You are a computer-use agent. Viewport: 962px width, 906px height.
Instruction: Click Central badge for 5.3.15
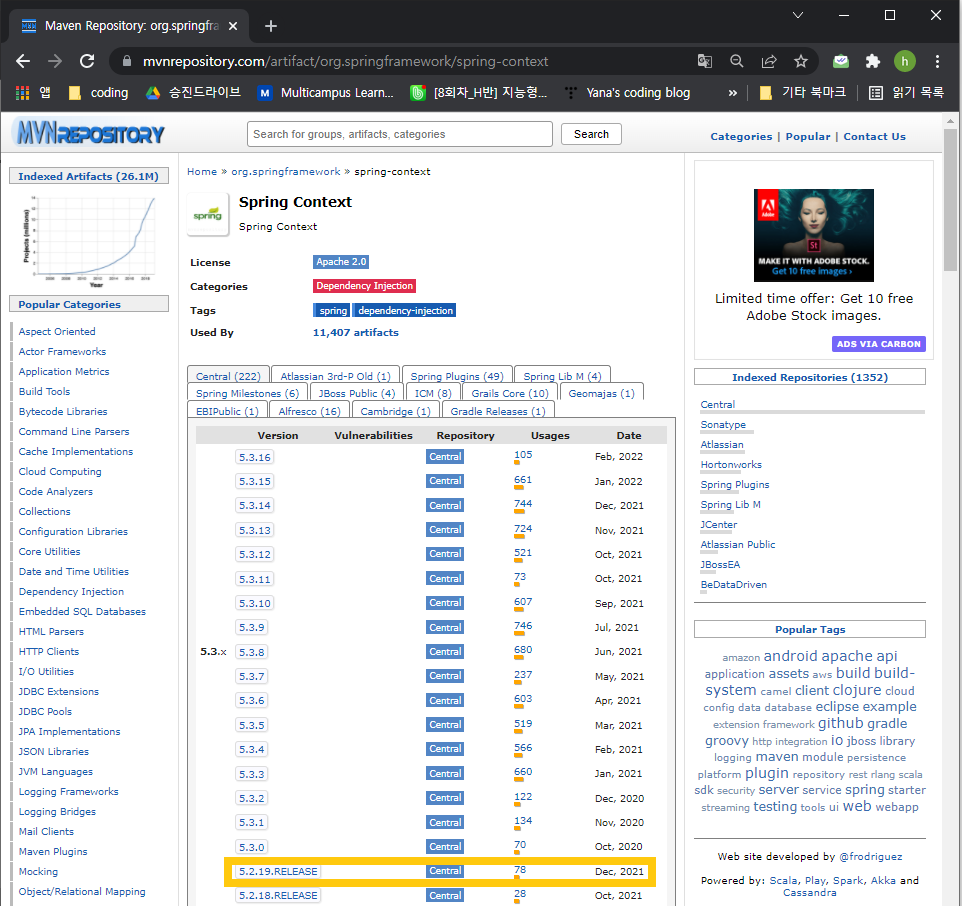tap(445, 481)
